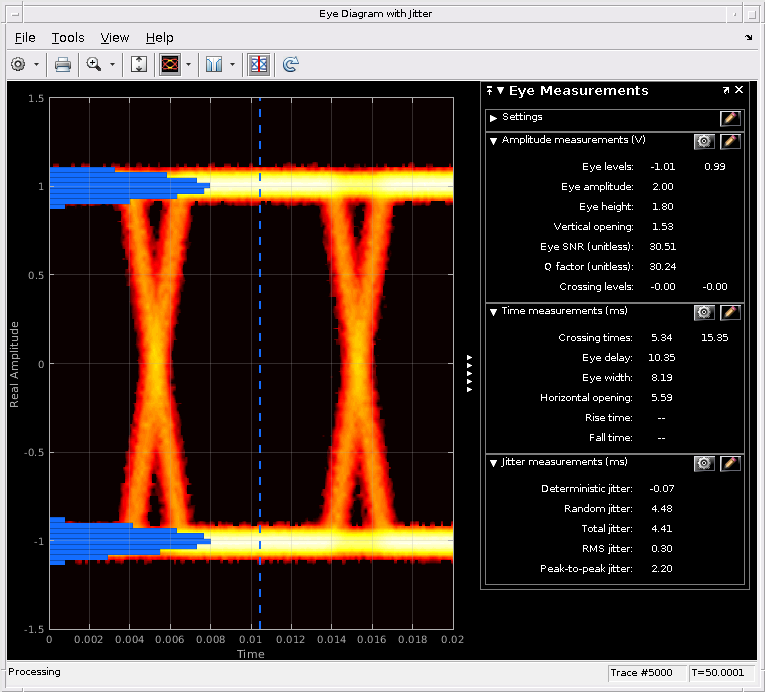Click the Autoscale axes icon
765x692 pixels.
coord(139,64)
